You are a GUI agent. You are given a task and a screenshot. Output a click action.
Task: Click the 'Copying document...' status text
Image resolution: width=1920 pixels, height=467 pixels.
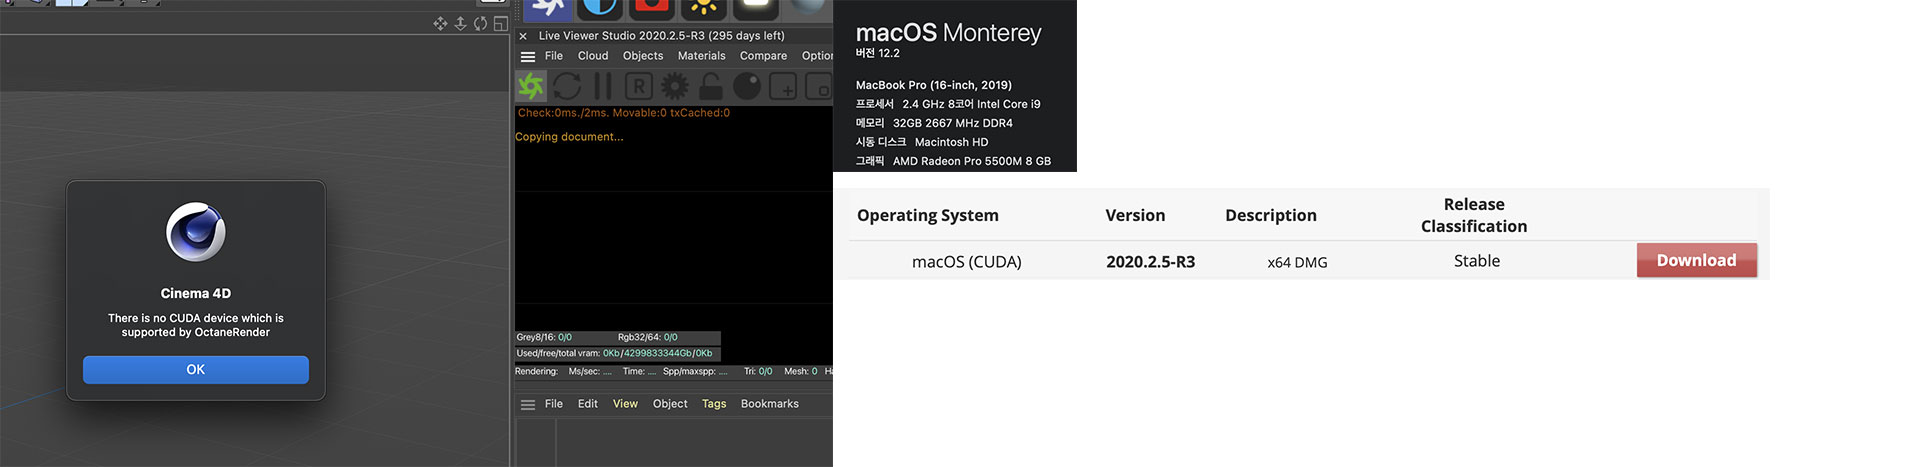569,137
